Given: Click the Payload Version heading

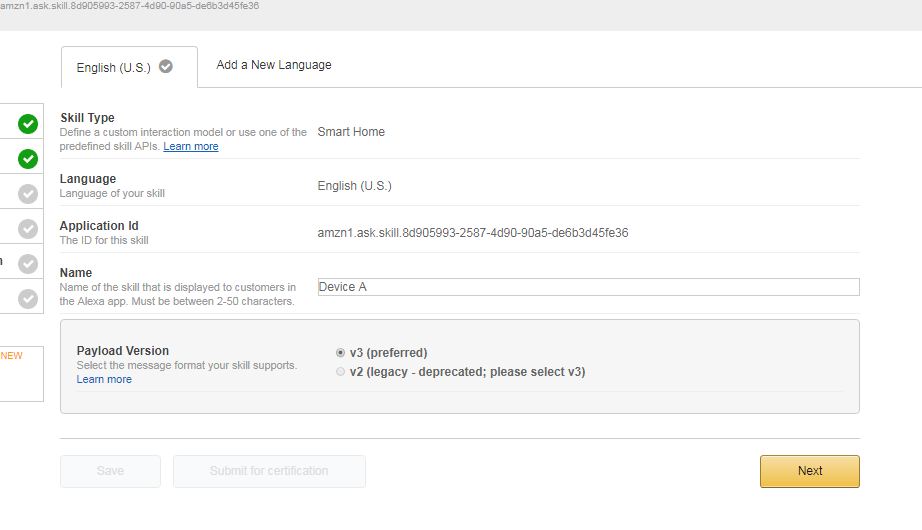Looking at the screenshot, I should click(x=123, y=351).
